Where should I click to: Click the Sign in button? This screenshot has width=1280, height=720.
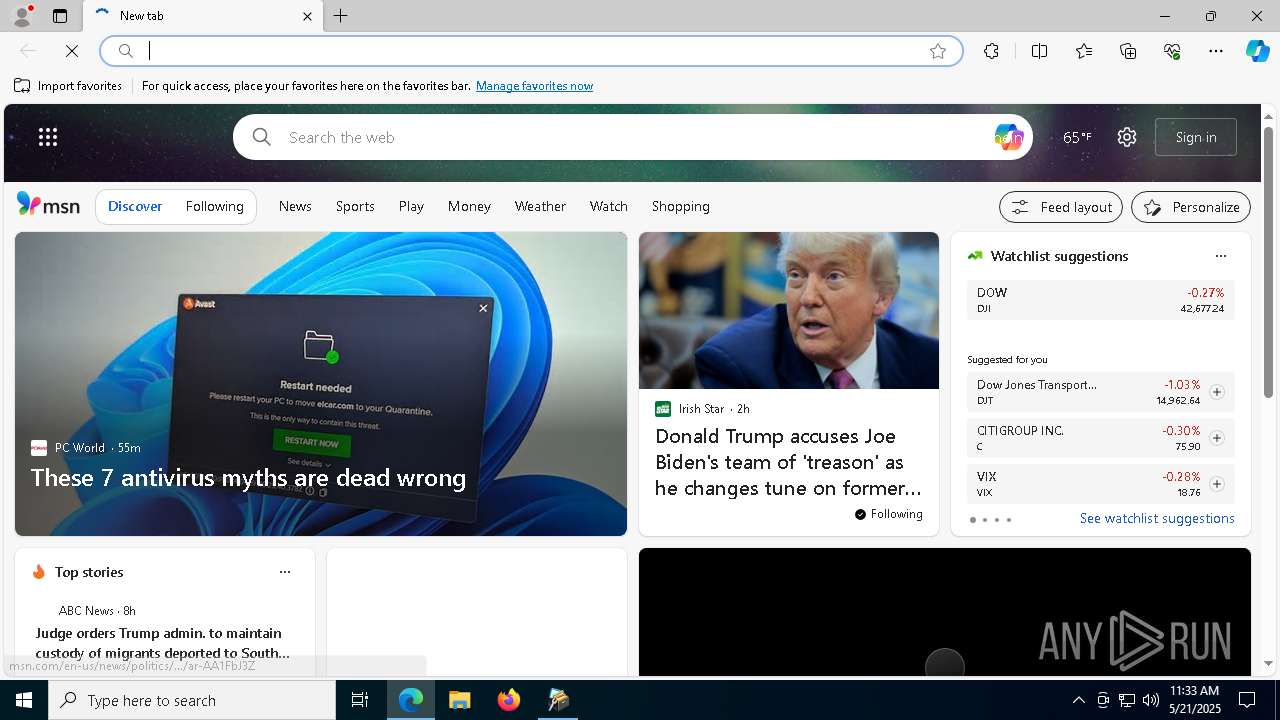[x=1196, y=137]
